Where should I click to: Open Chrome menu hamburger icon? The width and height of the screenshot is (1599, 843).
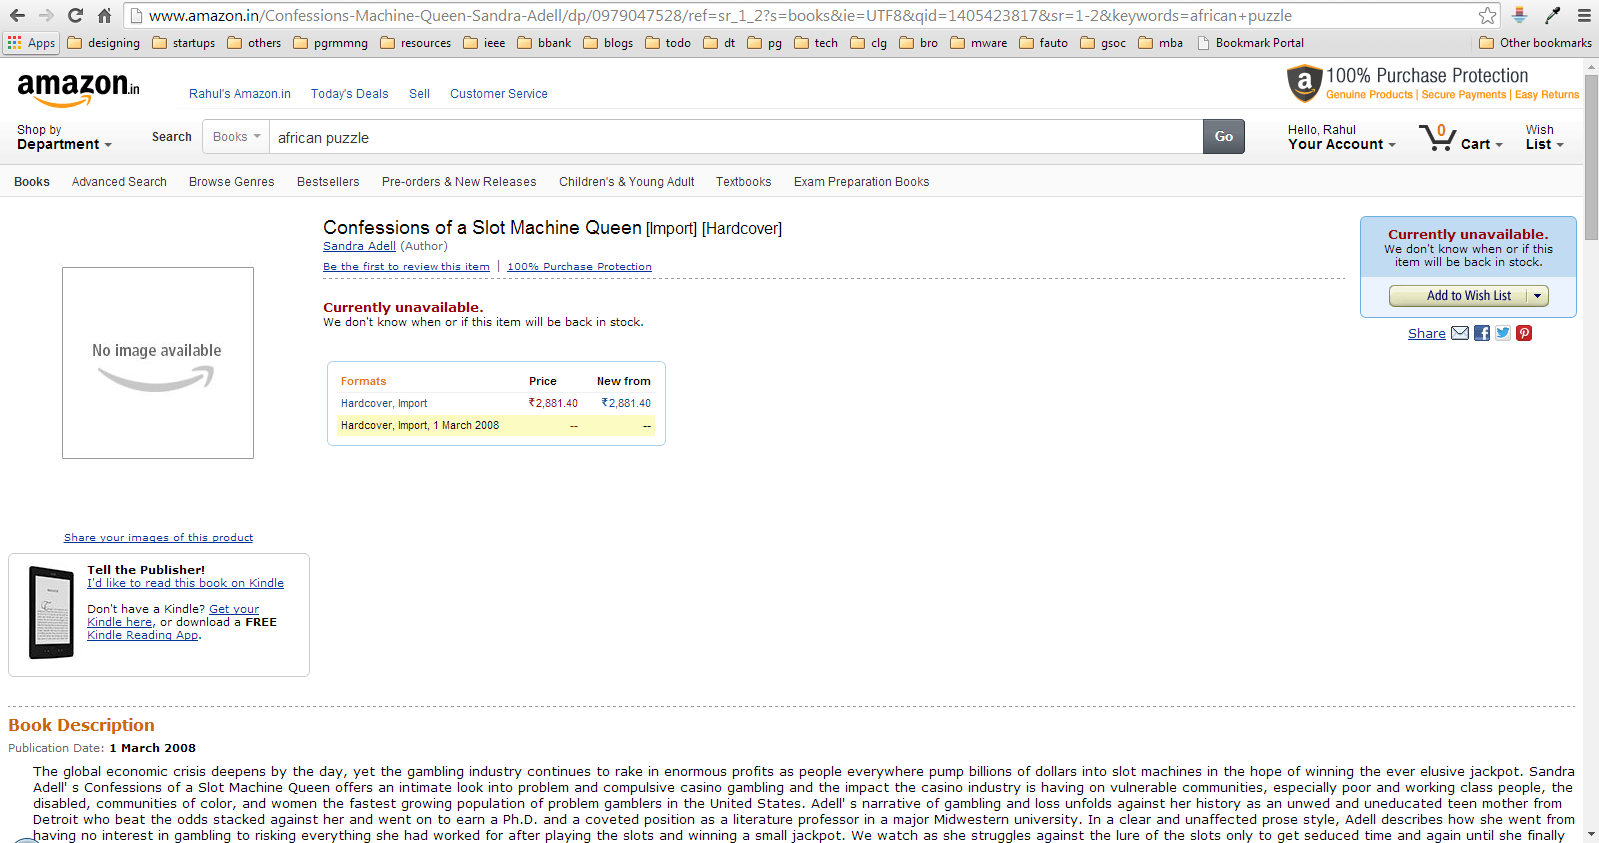pyautogui.click(x=1584, y=15)
